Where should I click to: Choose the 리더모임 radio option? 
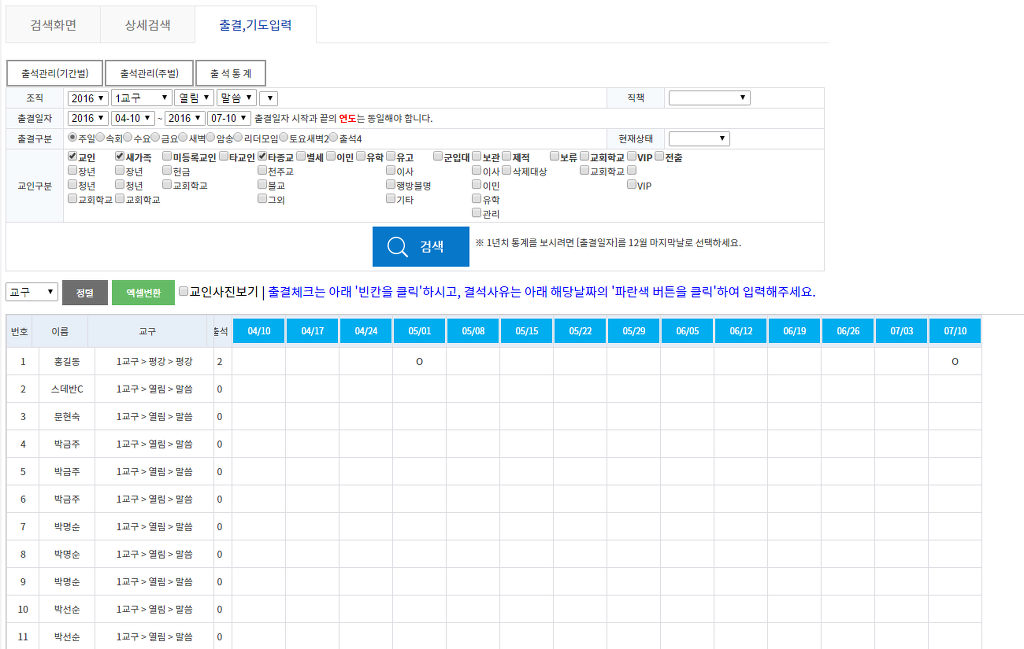pyautogui.click(x=238, y=138)
